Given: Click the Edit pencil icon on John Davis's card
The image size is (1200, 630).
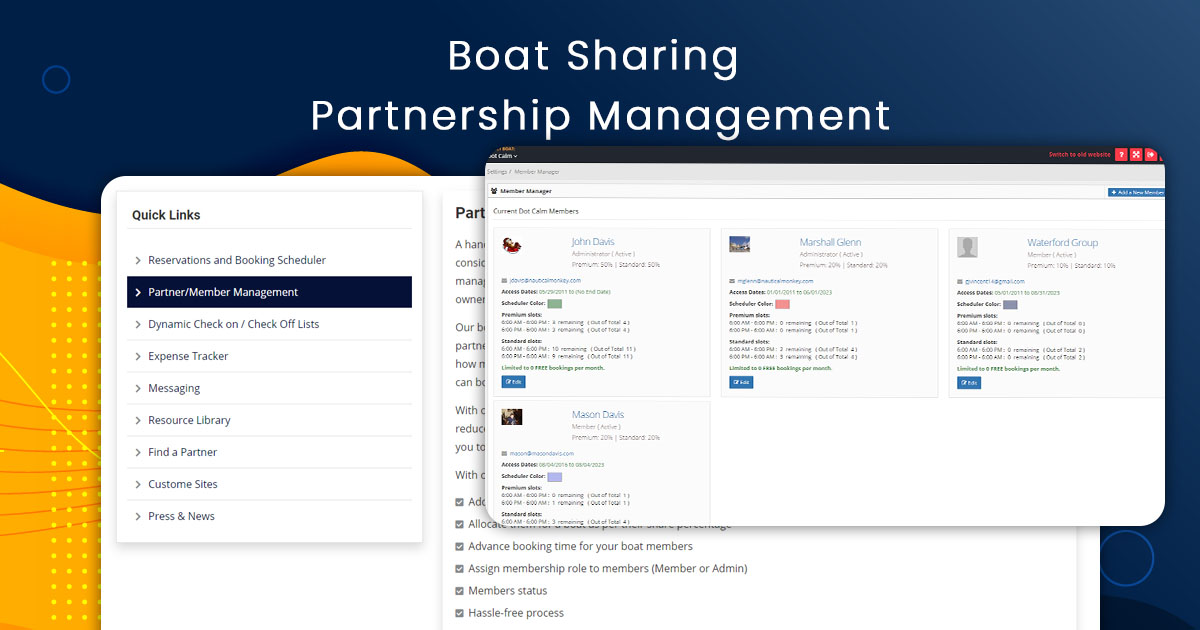Looking at the screenshot, I should tap(513, 382).
